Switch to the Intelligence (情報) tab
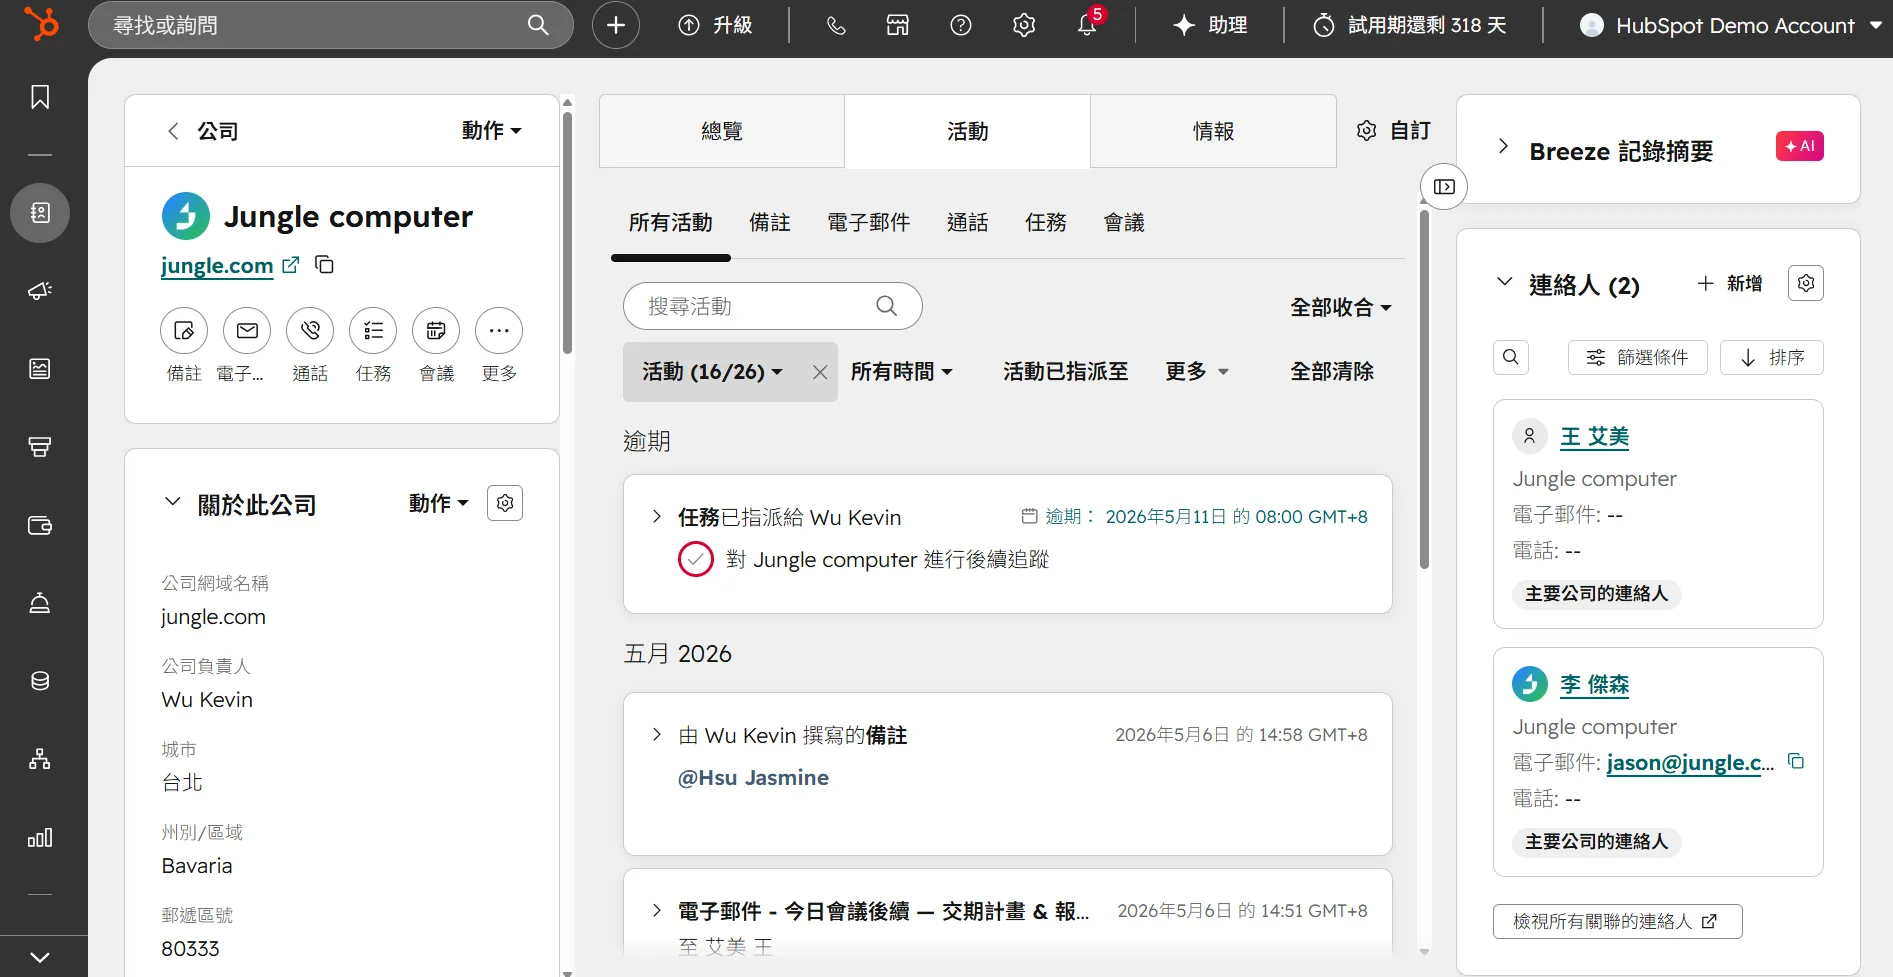The width and height of the screenshot is (1893, 977). point(1213,131)
